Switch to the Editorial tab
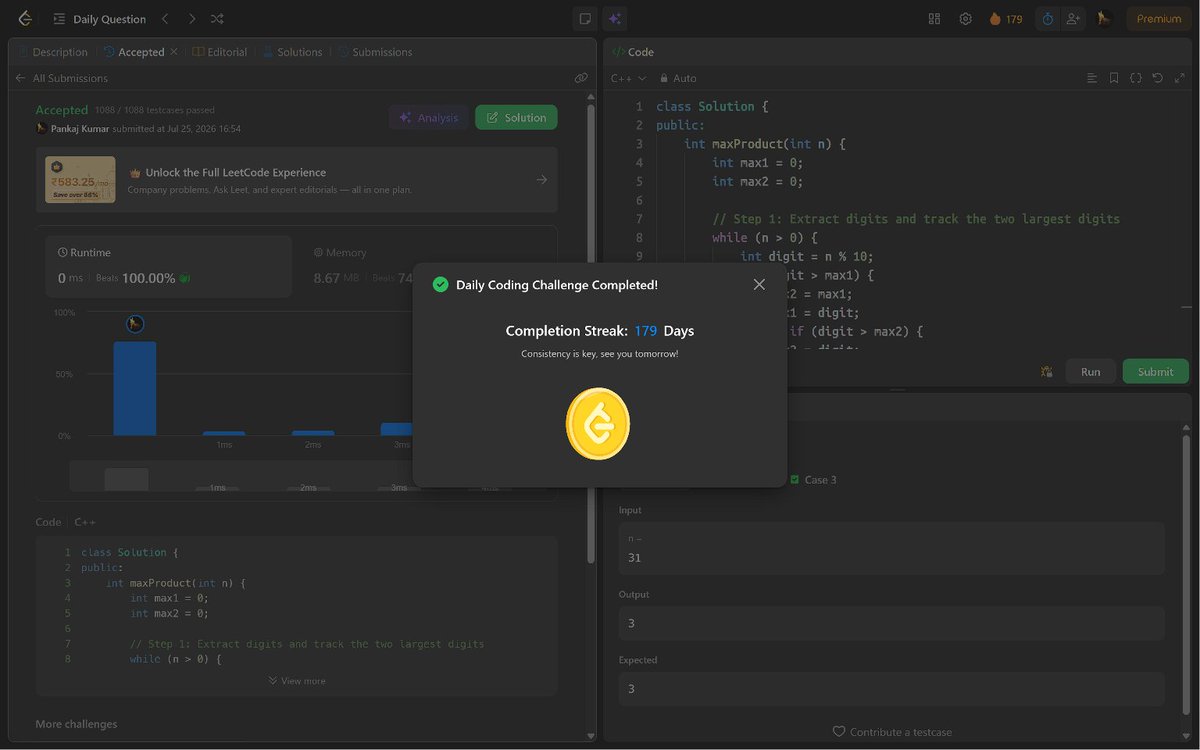The height and width of the screenshot is (750, 1200). click(220, 52)
